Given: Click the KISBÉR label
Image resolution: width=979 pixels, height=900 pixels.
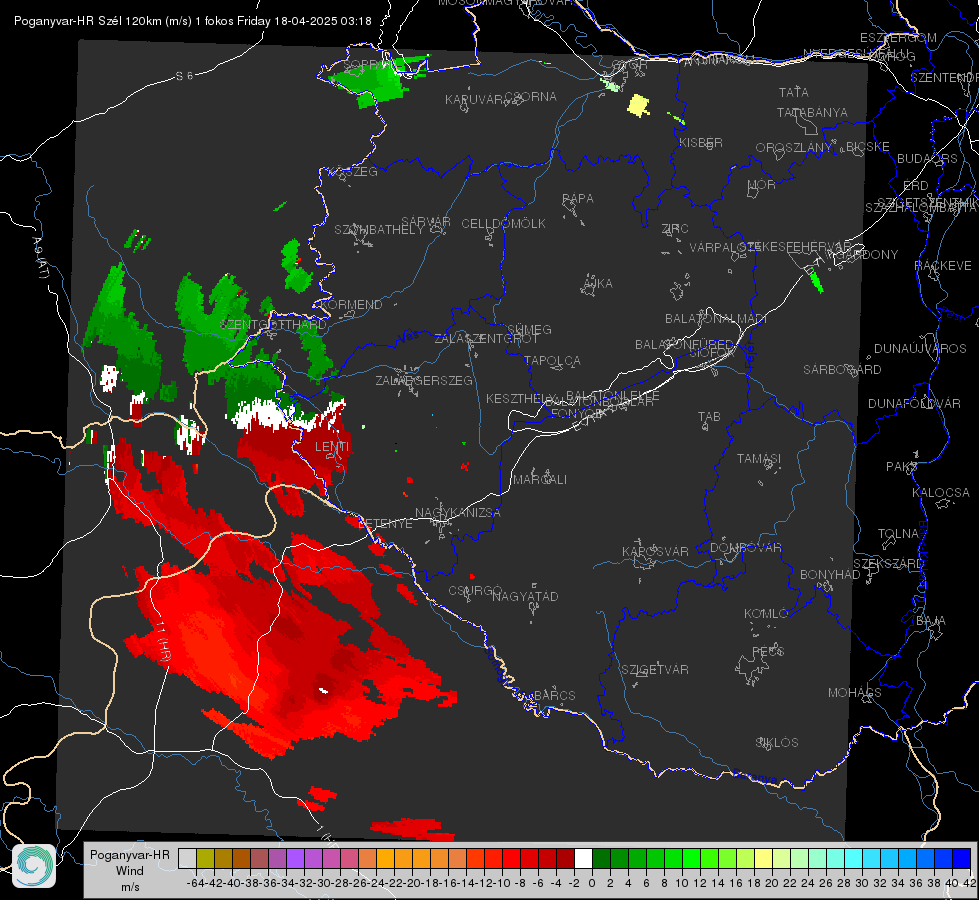Looking at the screenshot, I should pos(701,142).
